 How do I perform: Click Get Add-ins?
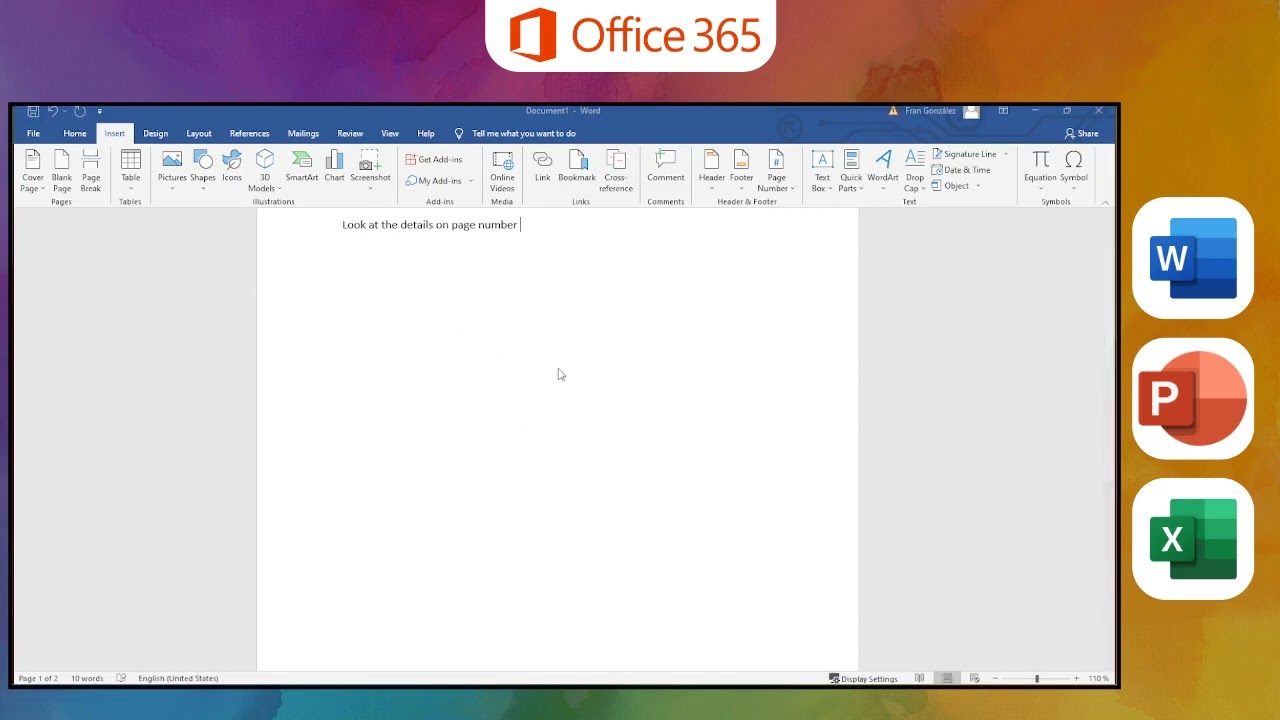434,159
